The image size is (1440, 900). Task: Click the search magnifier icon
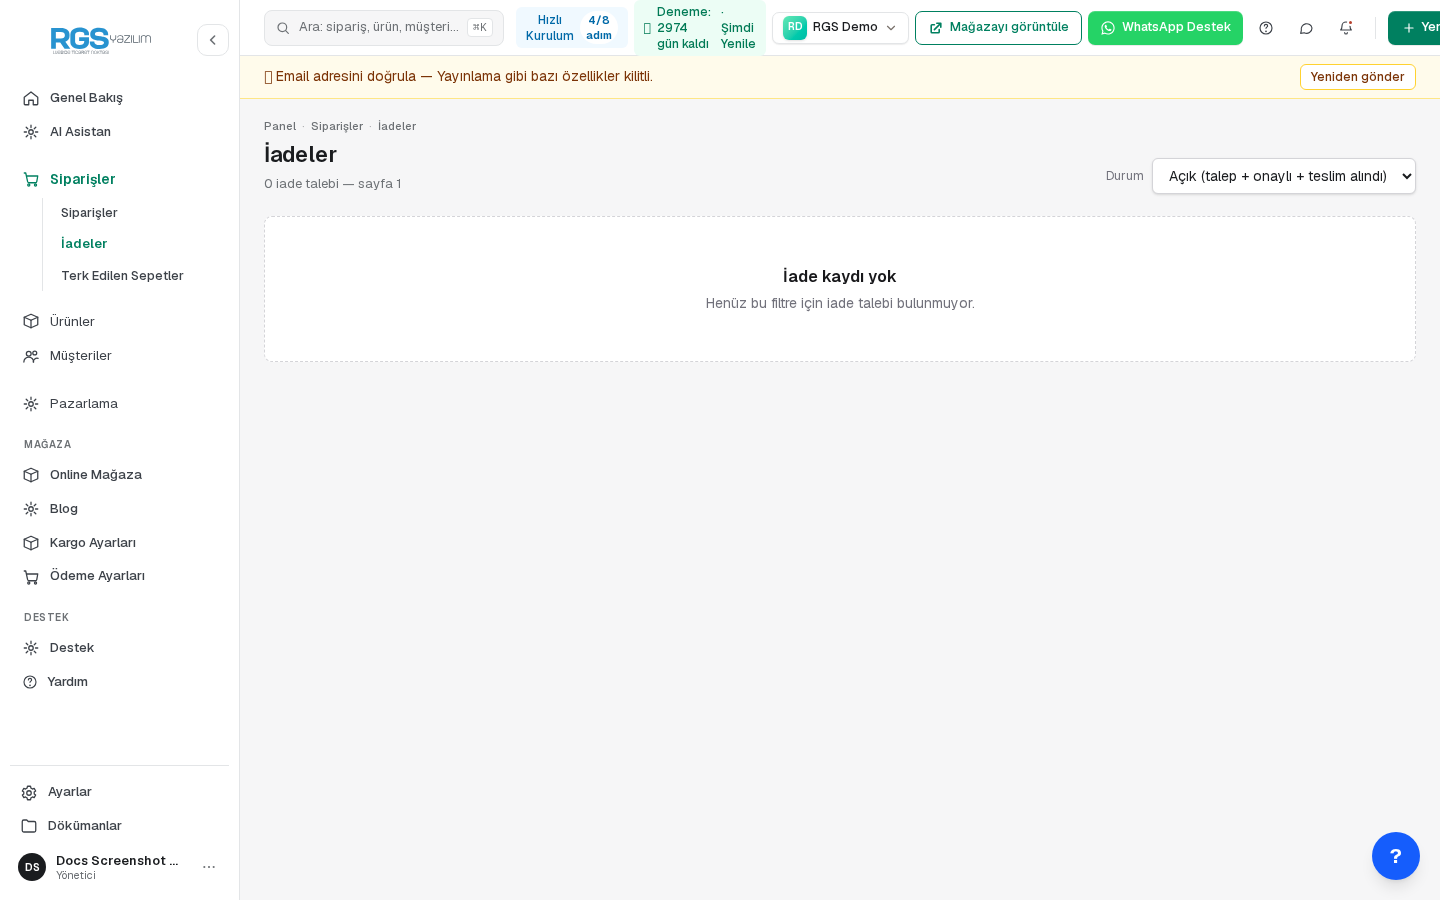coord(283,28)
